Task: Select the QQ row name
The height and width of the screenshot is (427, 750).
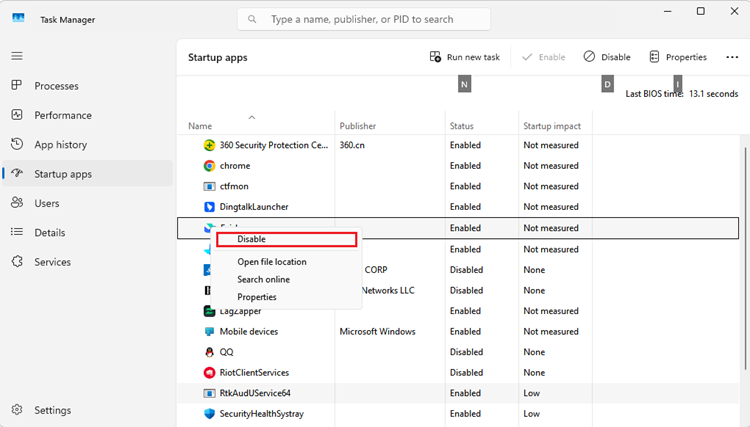Action: coord(226,352)
